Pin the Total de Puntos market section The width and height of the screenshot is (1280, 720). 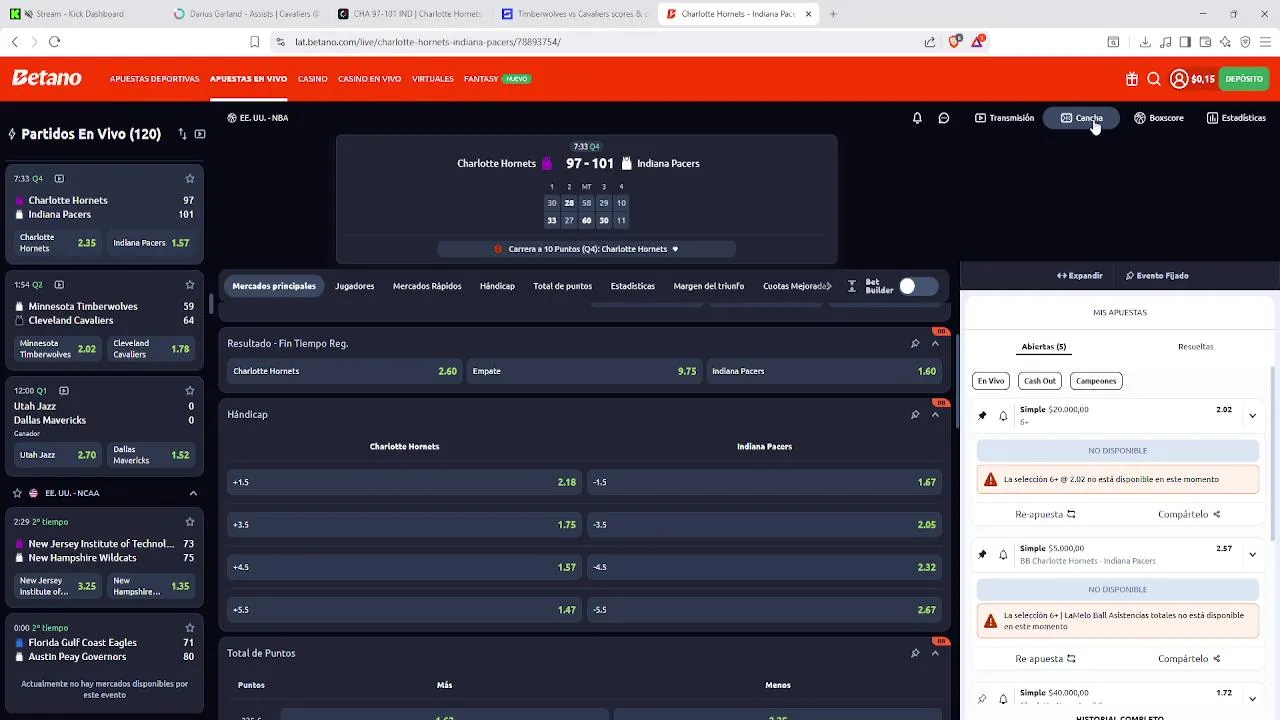(915, 654)
